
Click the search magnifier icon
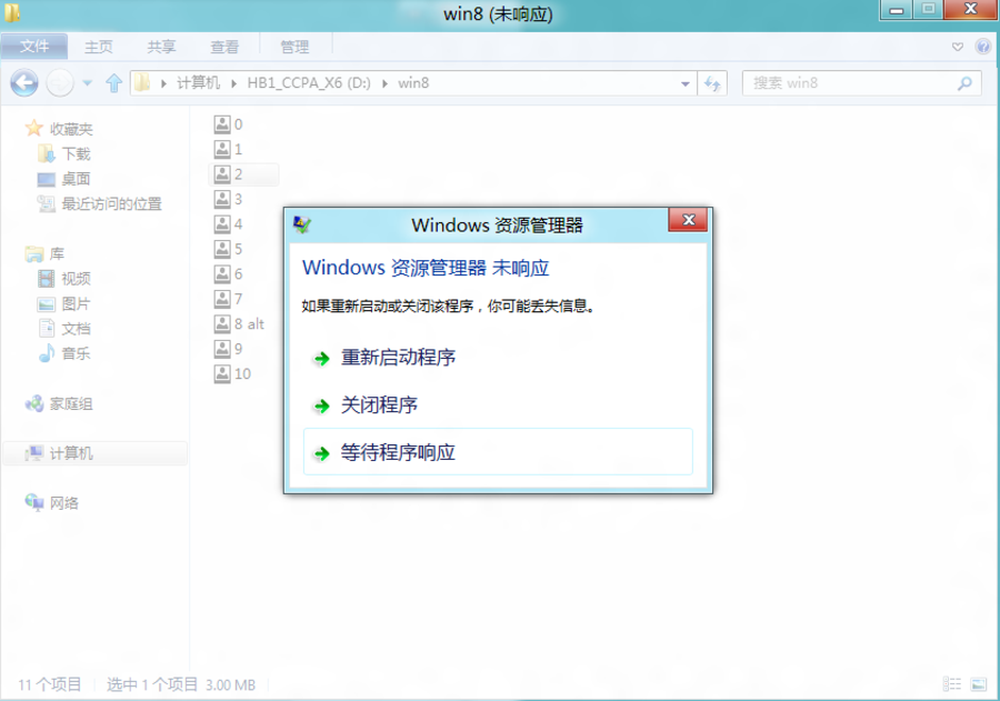965,84
